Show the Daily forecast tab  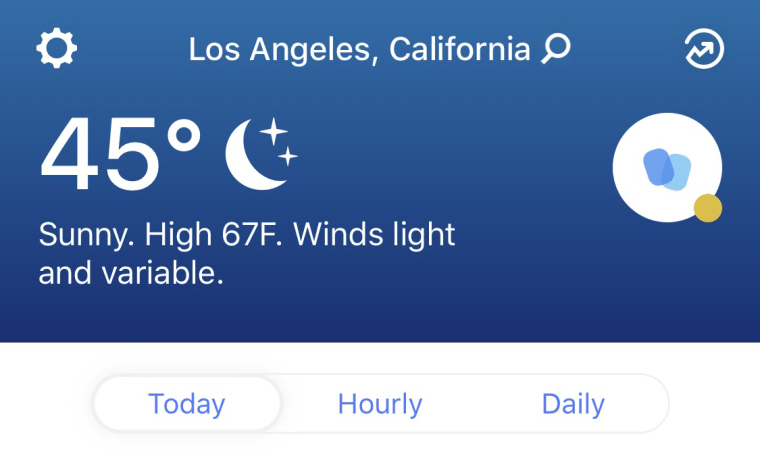(x=573, y=404)
